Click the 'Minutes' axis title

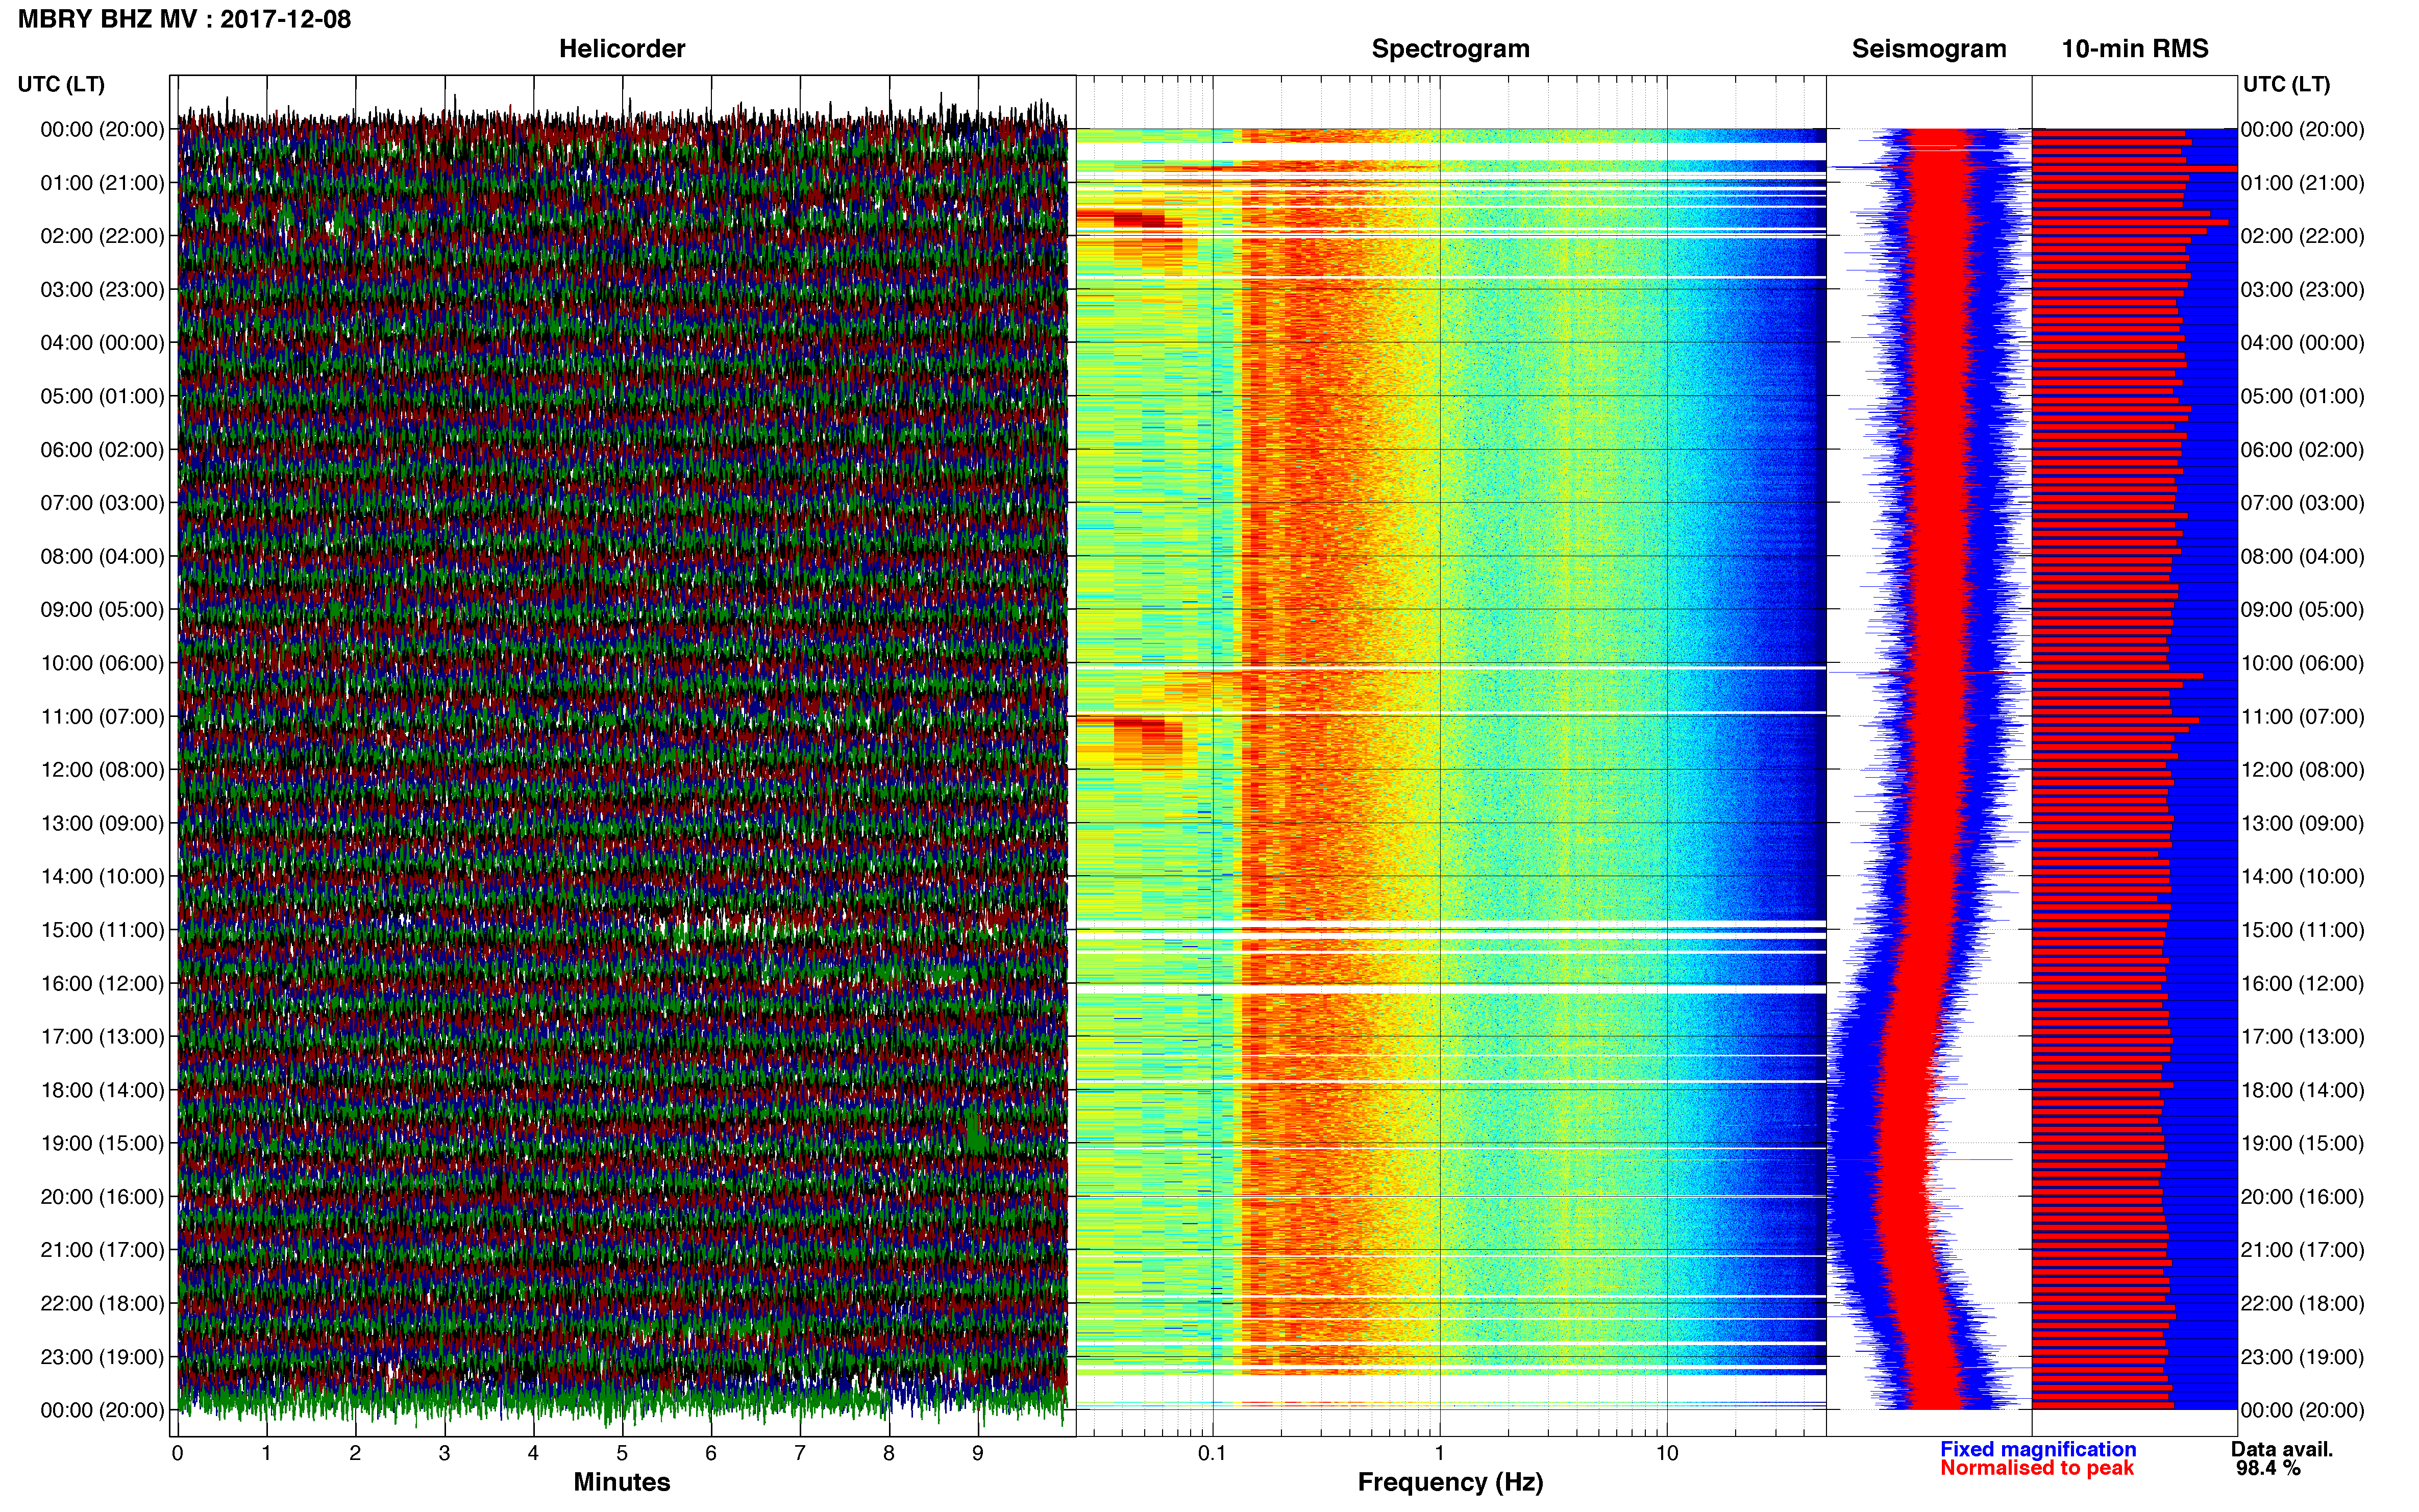click(x=622, y=1482)
